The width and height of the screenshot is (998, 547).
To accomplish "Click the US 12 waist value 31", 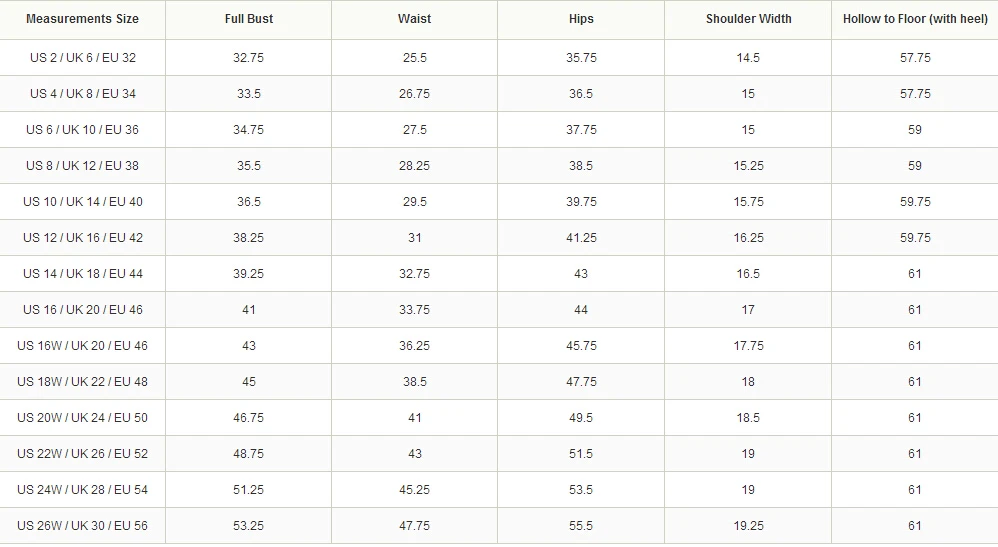I will pyautogui.click(x=414, y=238).
